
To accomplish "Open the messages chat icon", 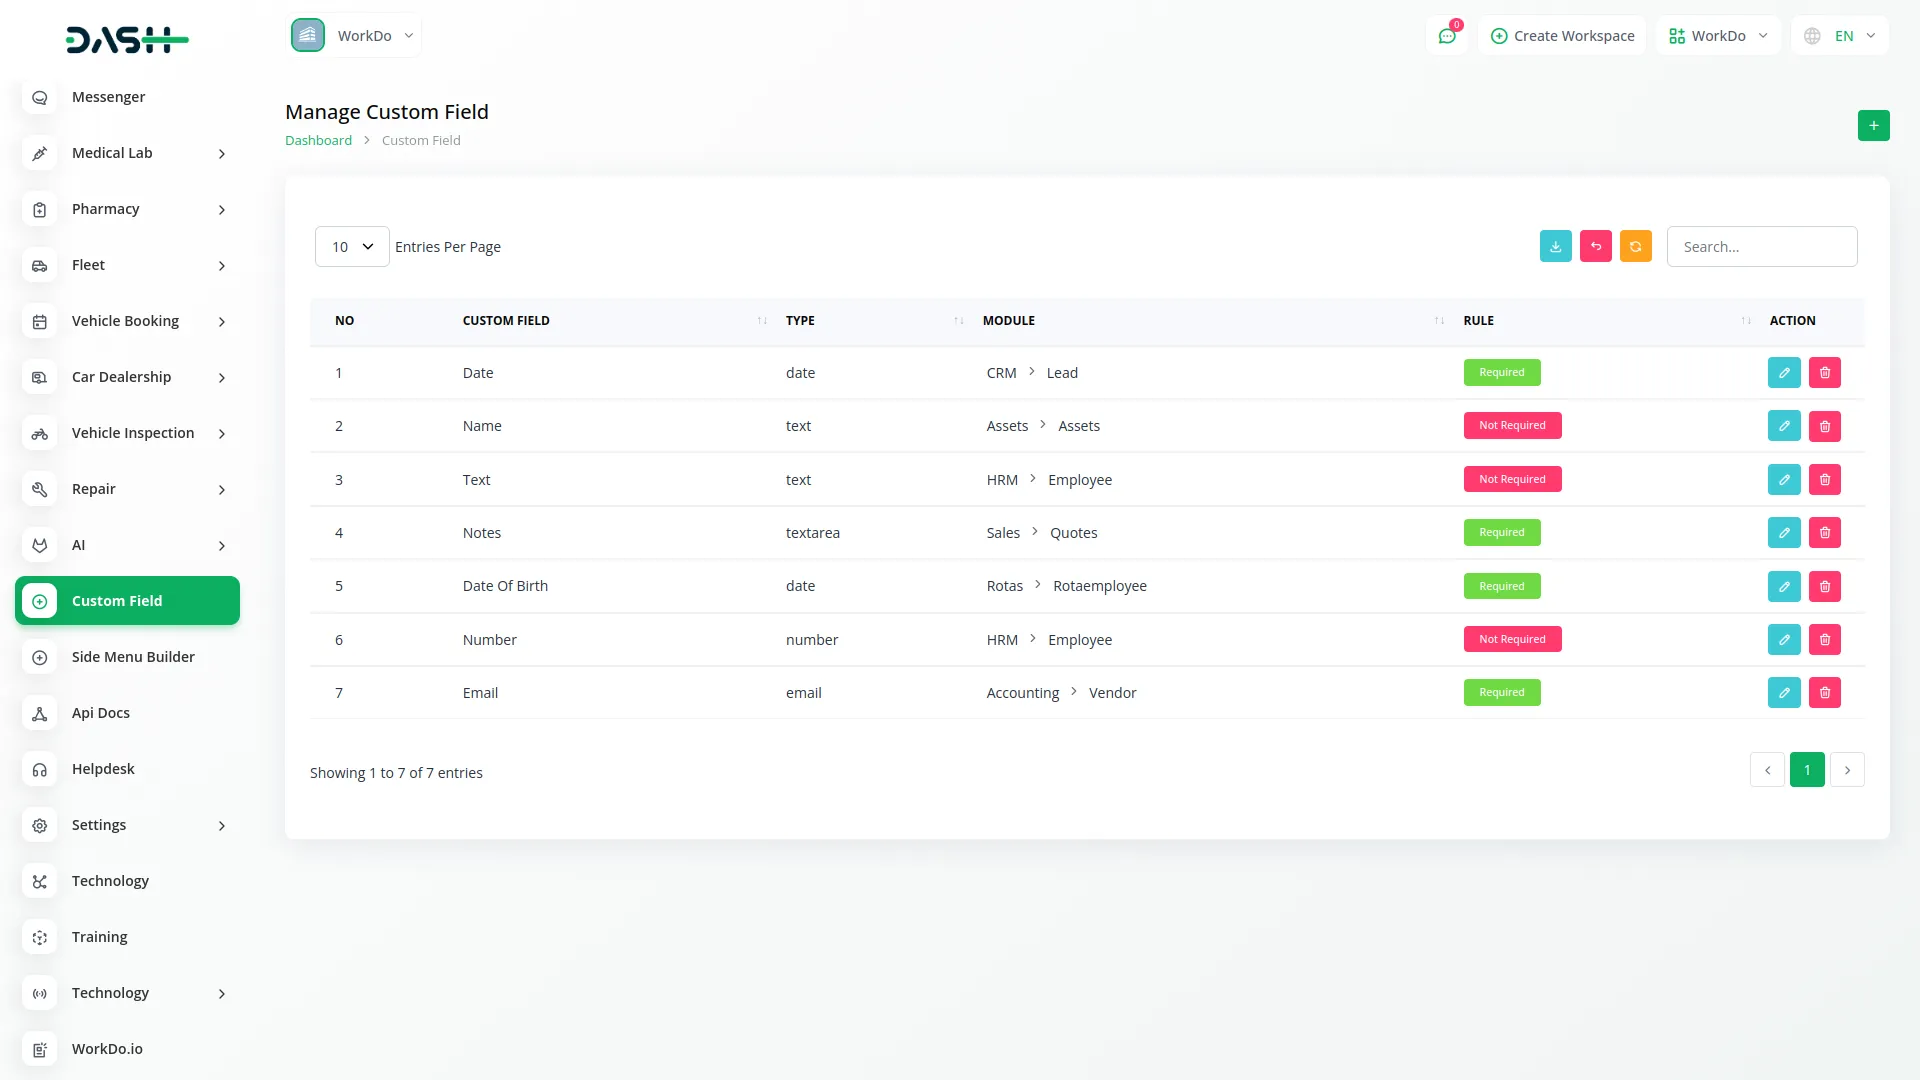I will [1446, 36].
